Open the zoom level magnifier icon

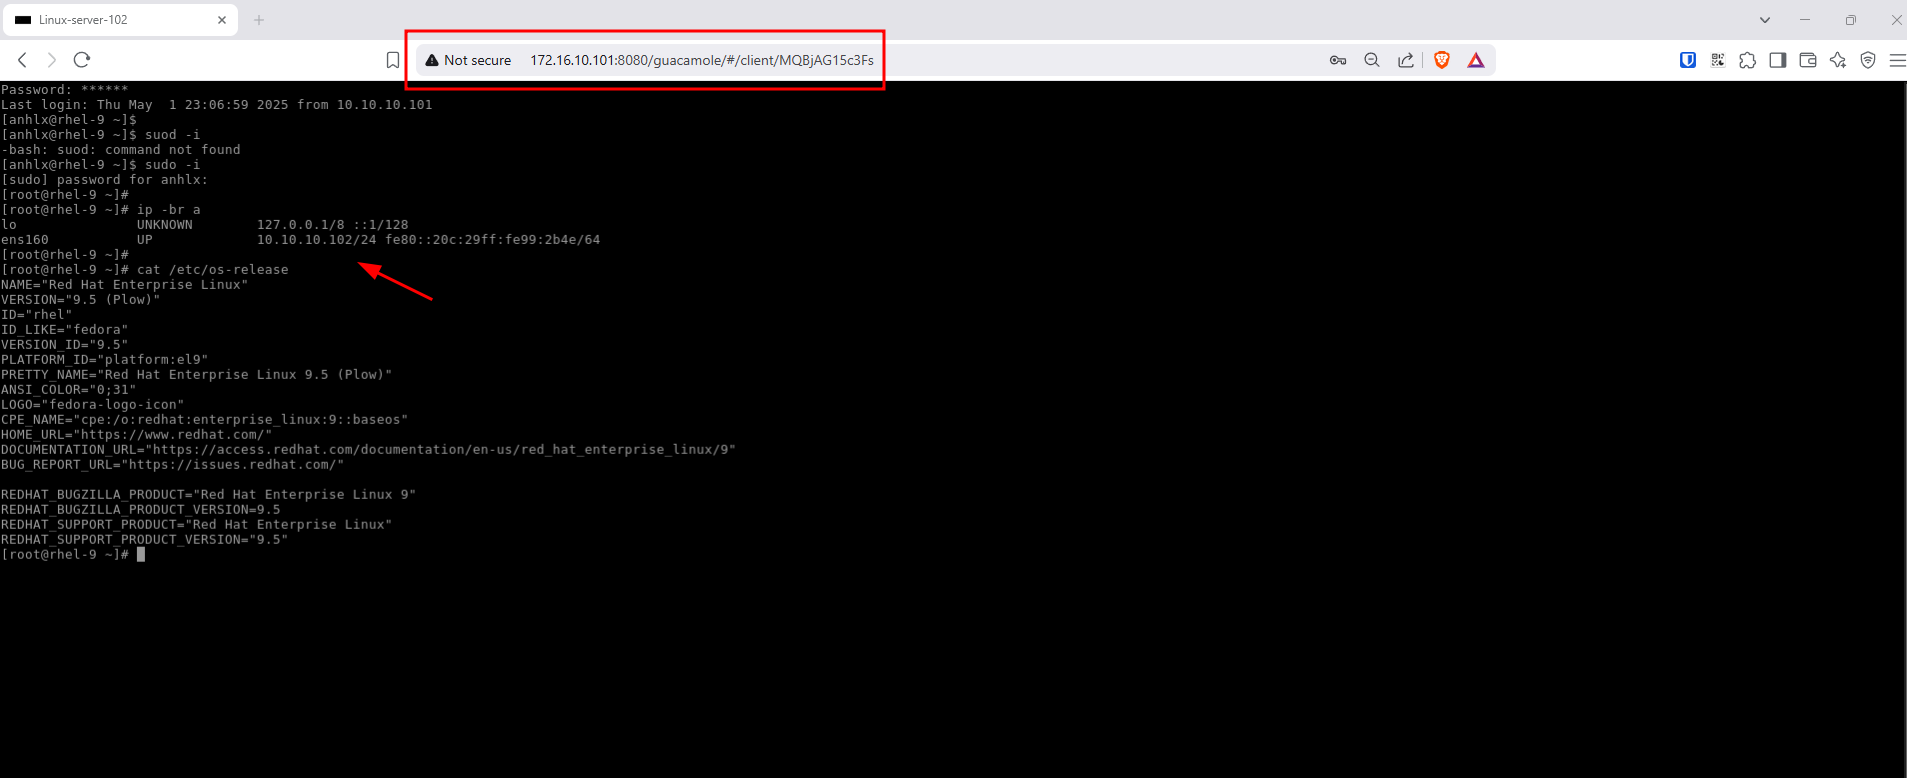coord(1372,60)
